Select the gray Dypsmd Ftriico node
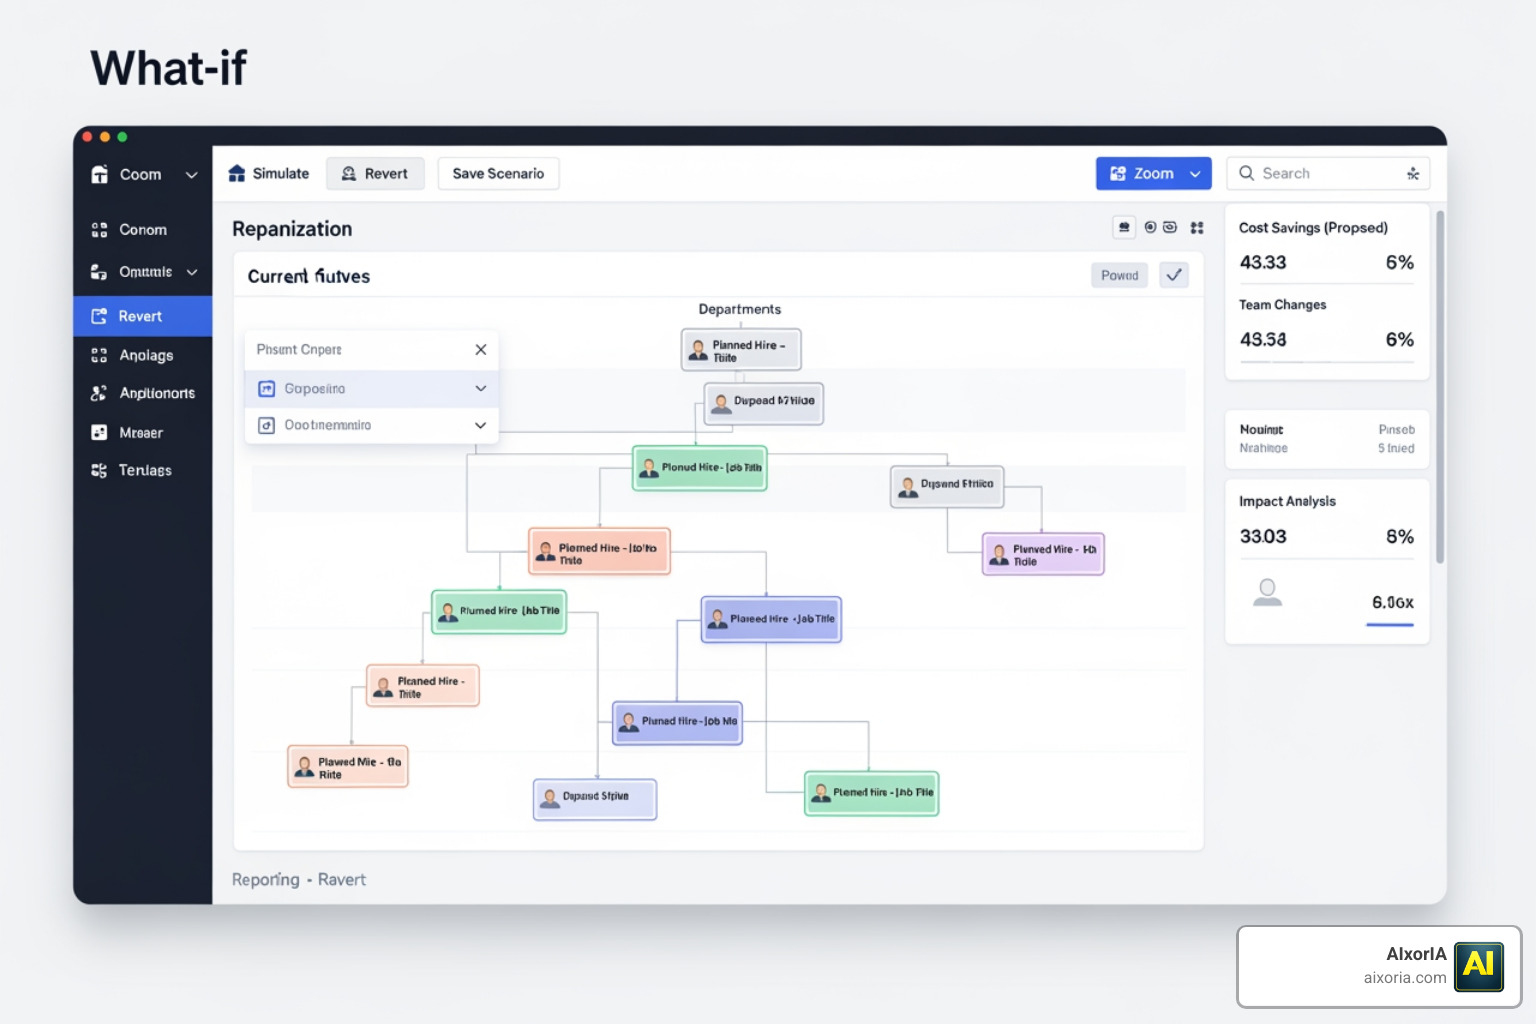 click(947, 486)
